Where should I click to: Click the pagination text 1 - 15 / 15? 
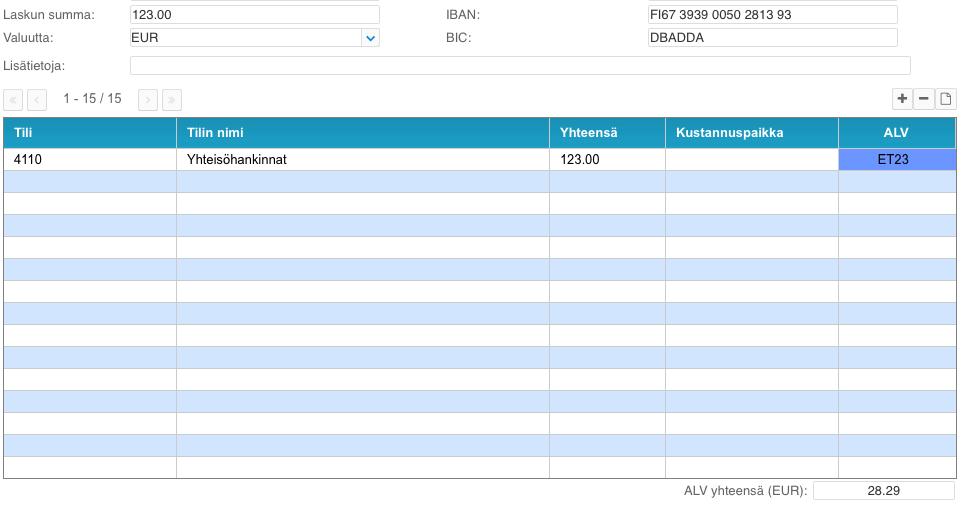point(92,99)
